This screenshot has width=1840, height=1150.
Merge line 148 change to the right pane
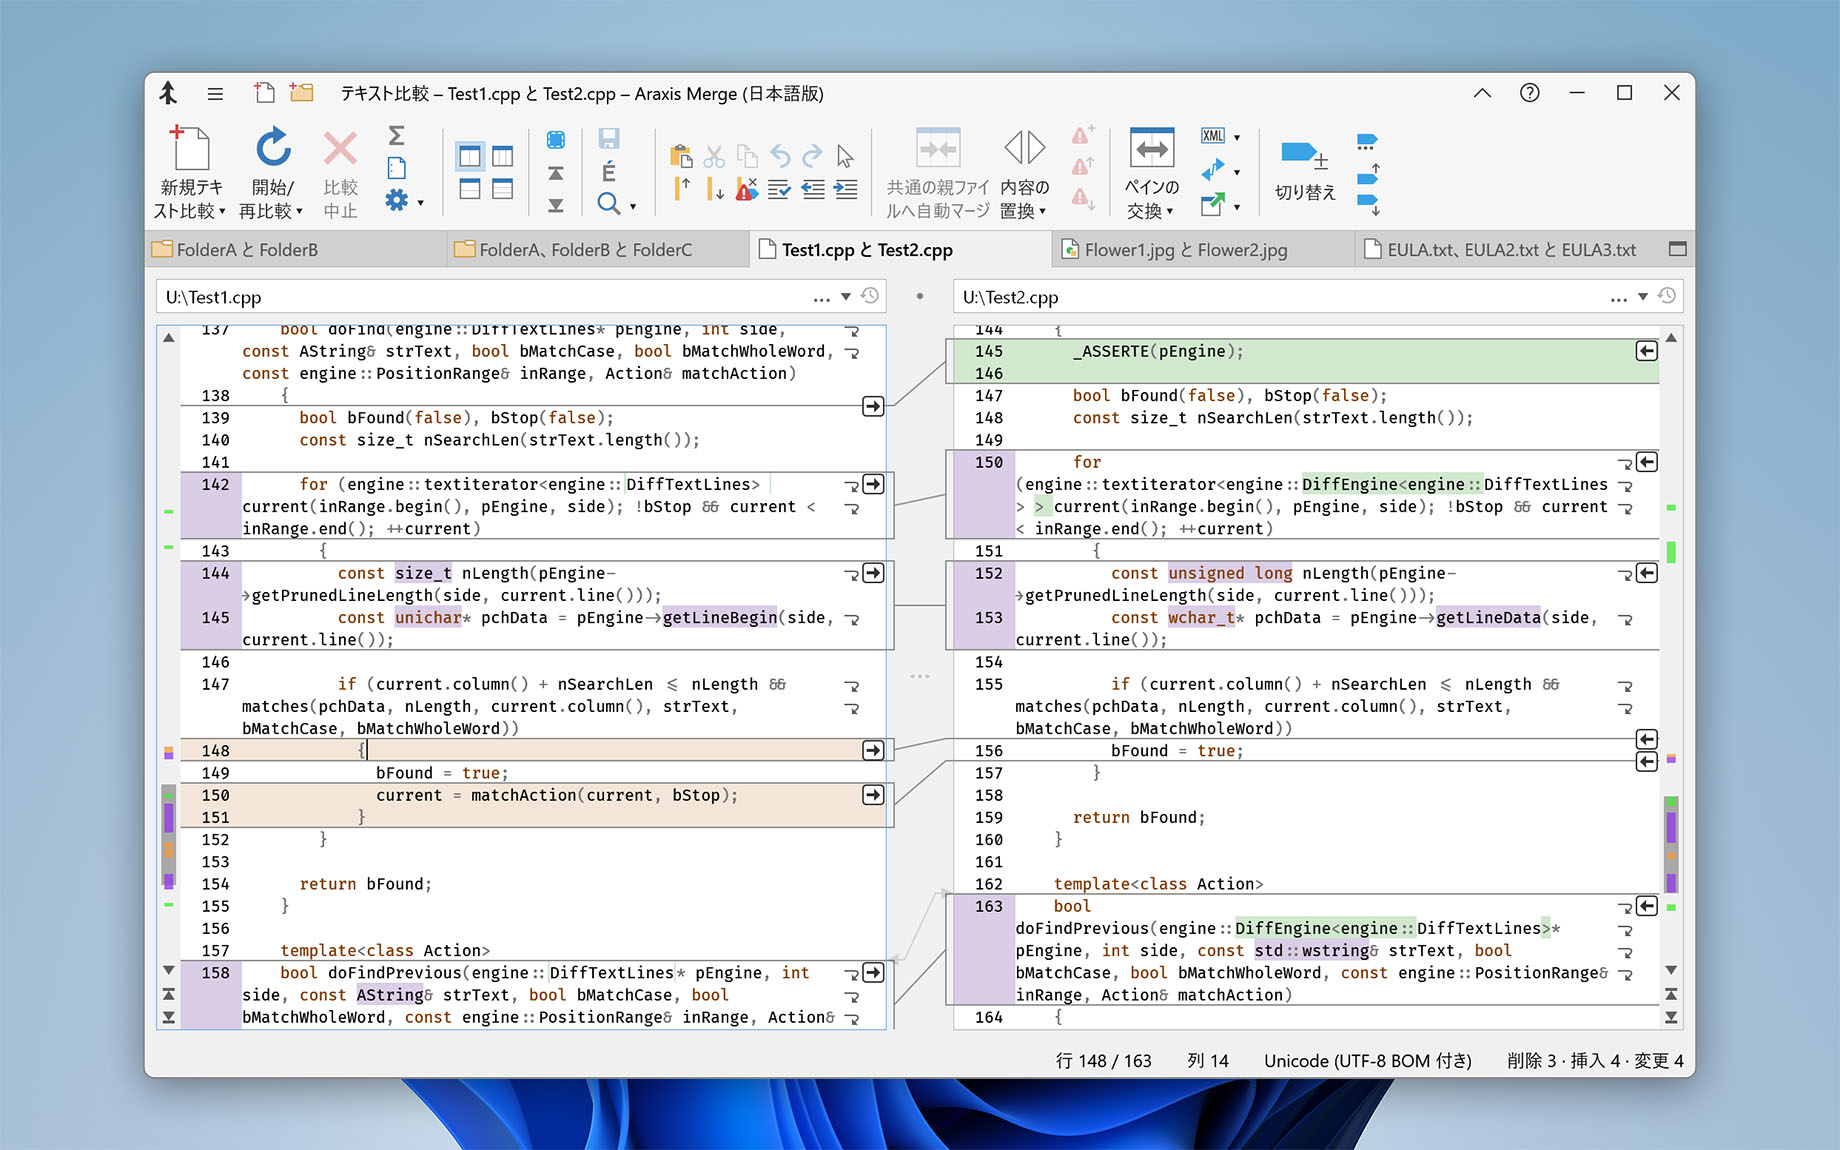(873, 749)
